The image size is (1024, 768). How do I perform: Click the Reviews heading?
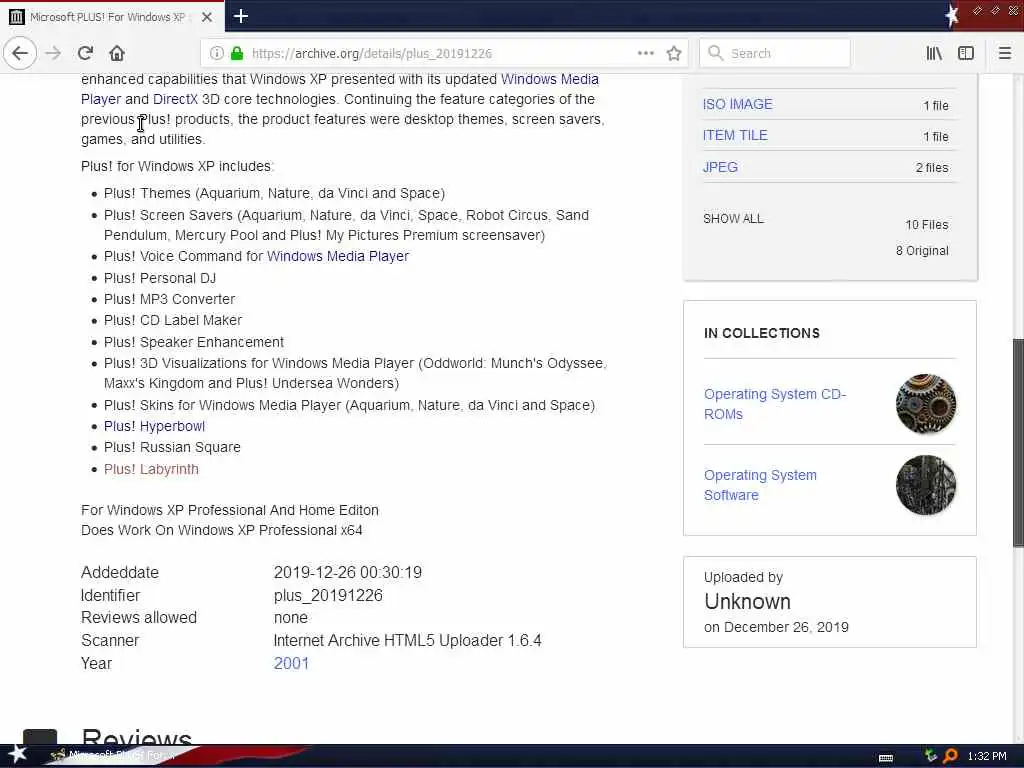[x=136, y=737]
